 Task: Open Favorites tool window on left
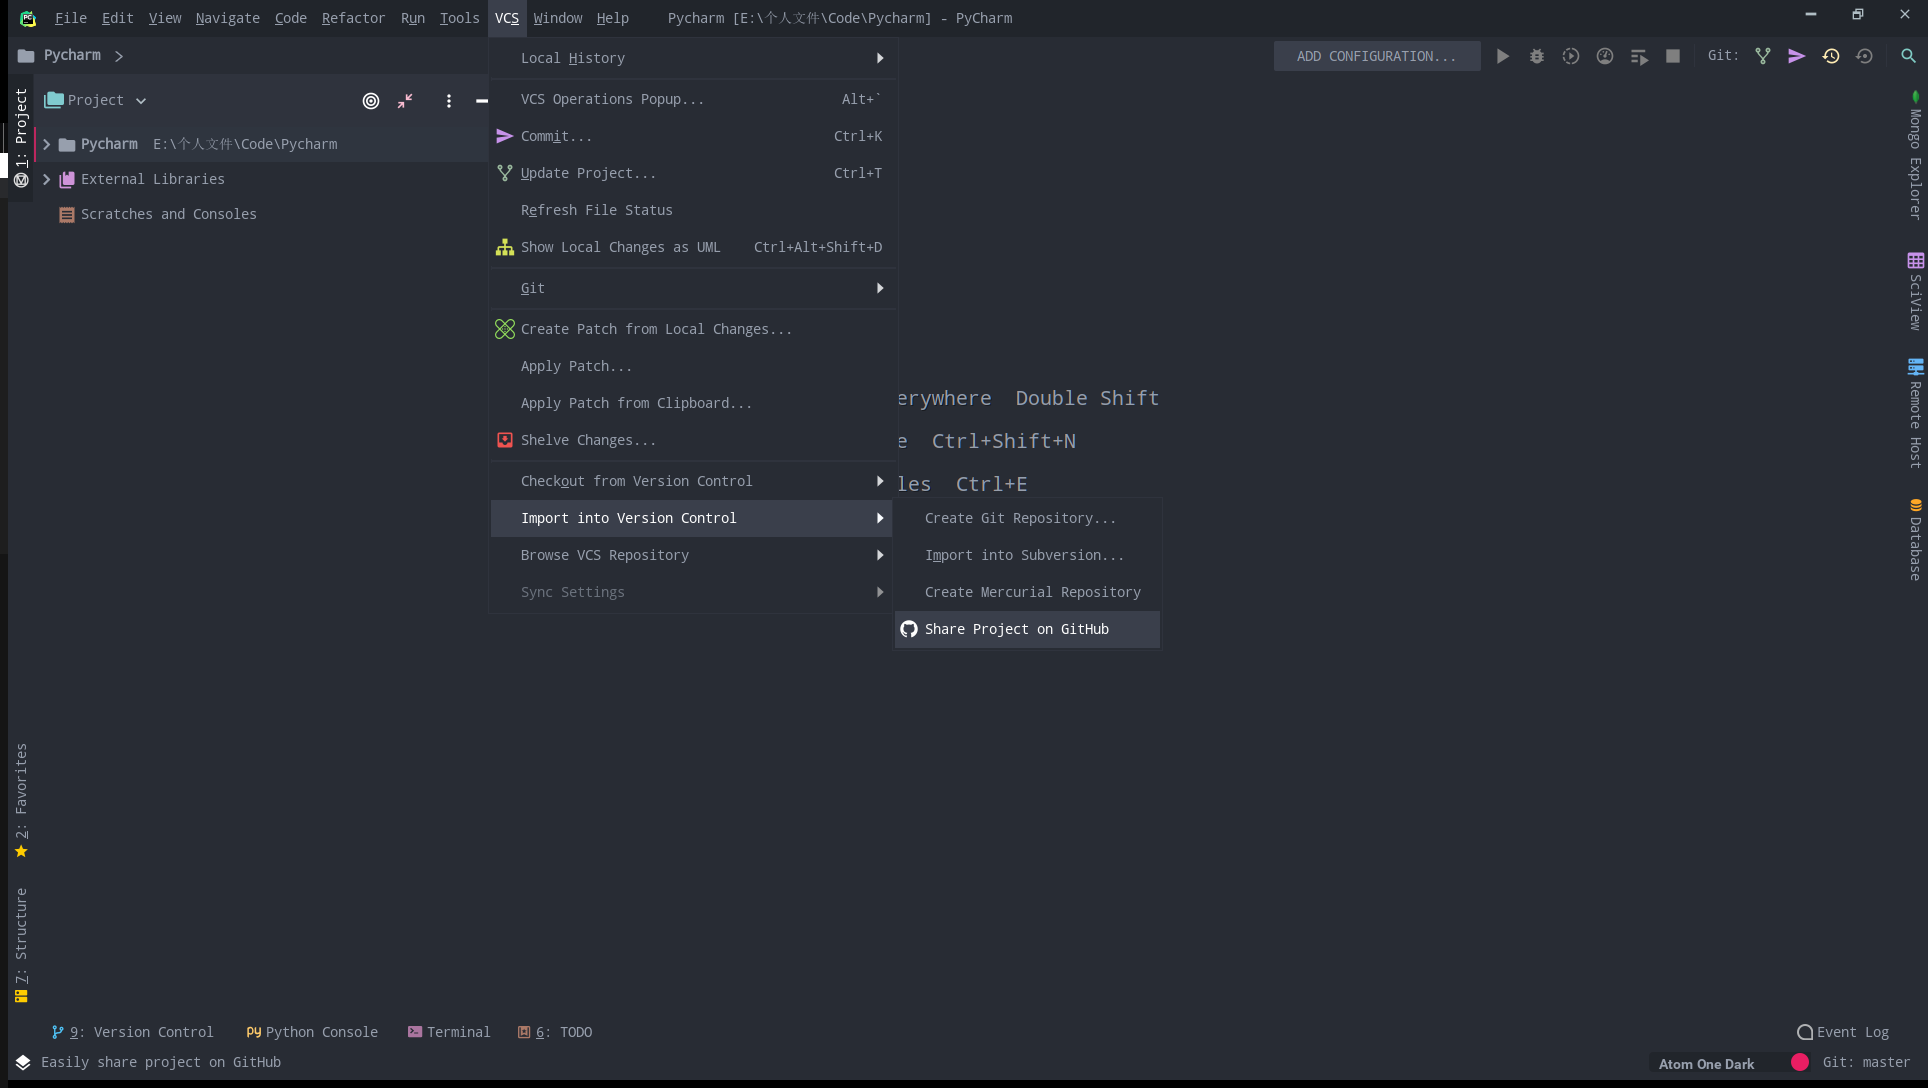pos(21,800)
